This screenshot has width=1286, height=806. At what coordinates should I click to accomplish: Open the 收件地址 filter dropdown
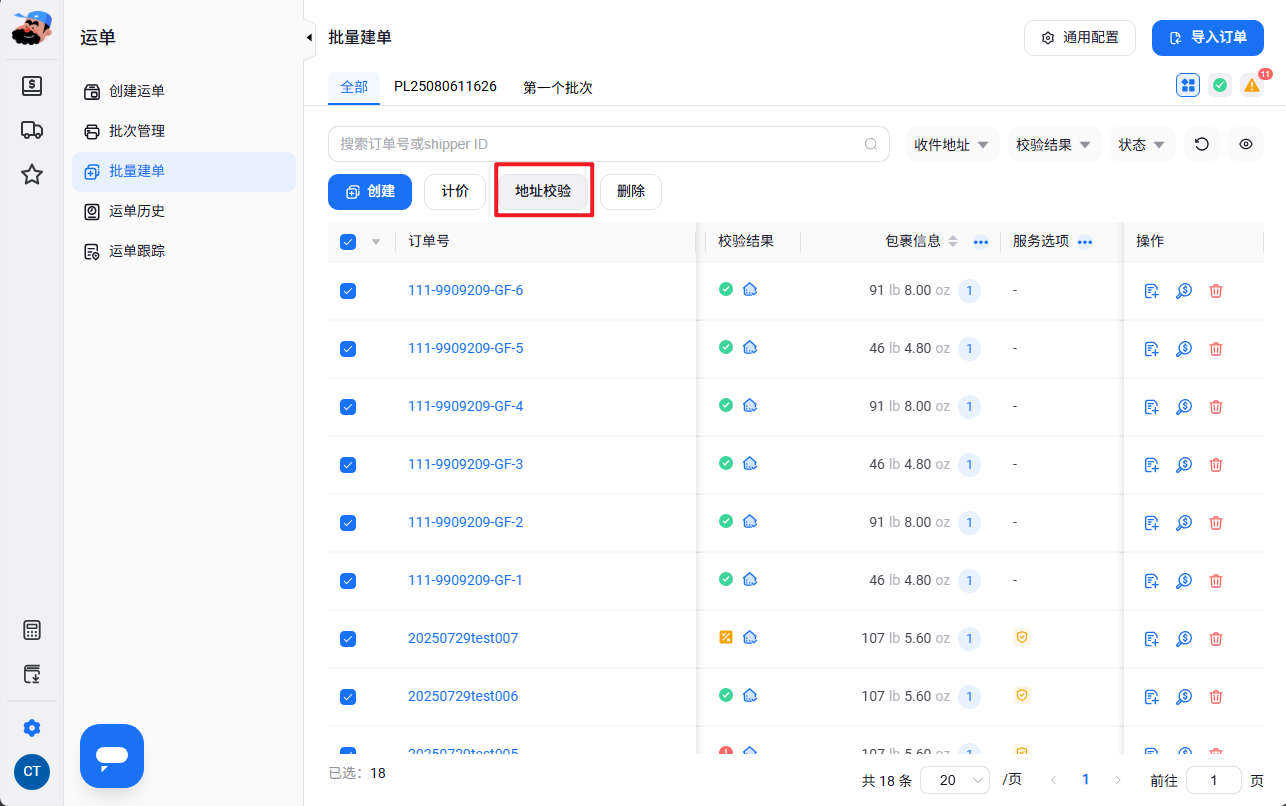[952, 144]
